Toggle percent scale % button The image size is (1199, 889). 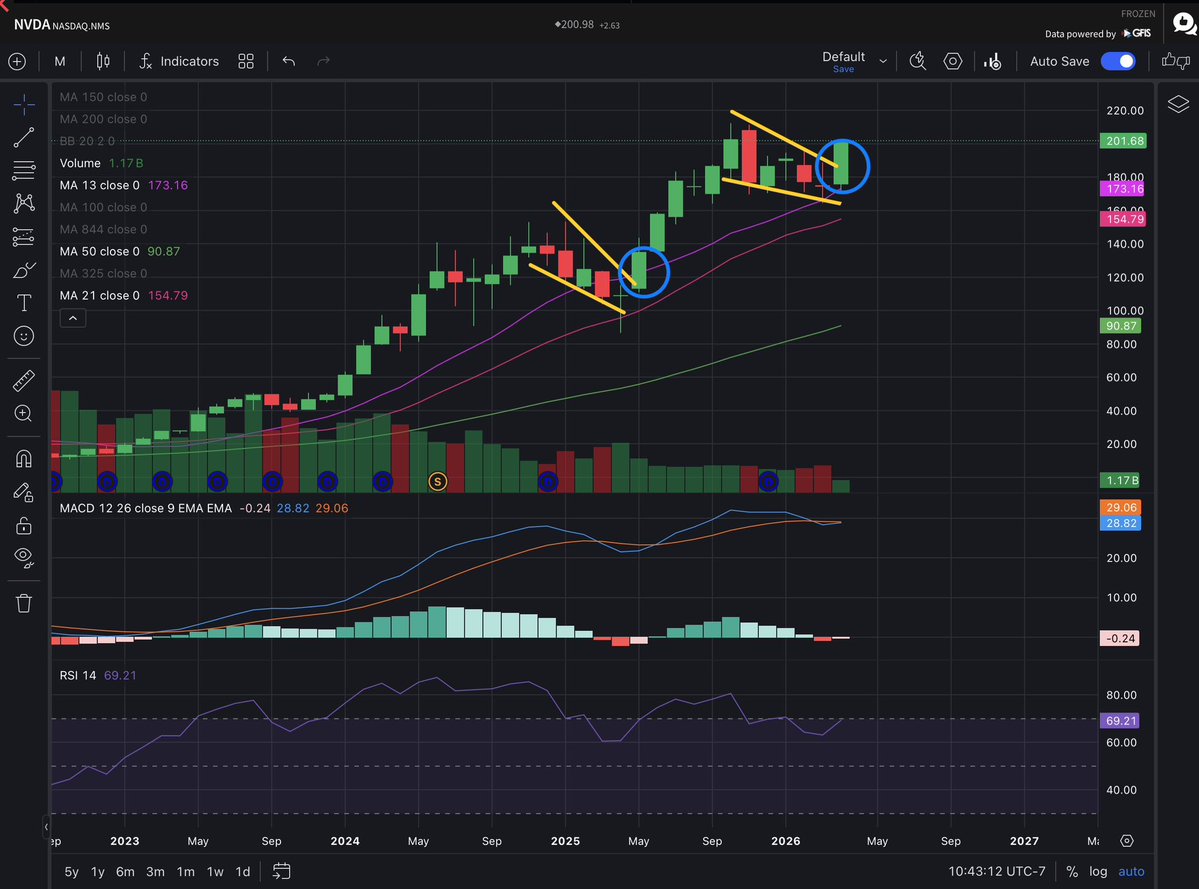pyautogui.click(x=1072, y=871)
